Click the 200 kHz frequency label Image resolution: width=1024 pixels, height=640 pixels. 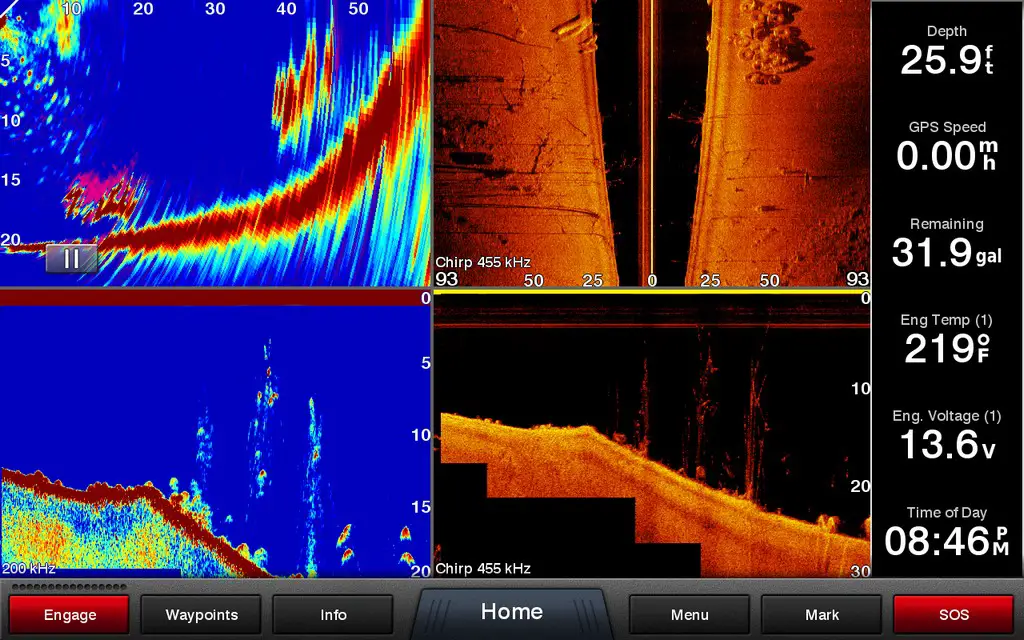coord(28,568)
